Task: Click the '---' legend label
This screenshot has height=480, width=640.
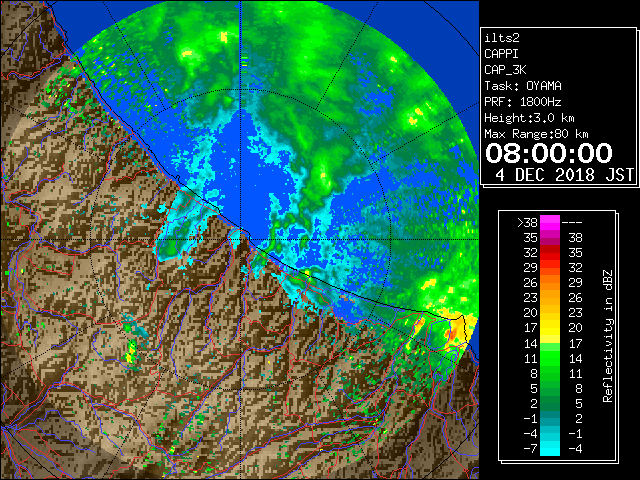Action: tap(572, 222)
